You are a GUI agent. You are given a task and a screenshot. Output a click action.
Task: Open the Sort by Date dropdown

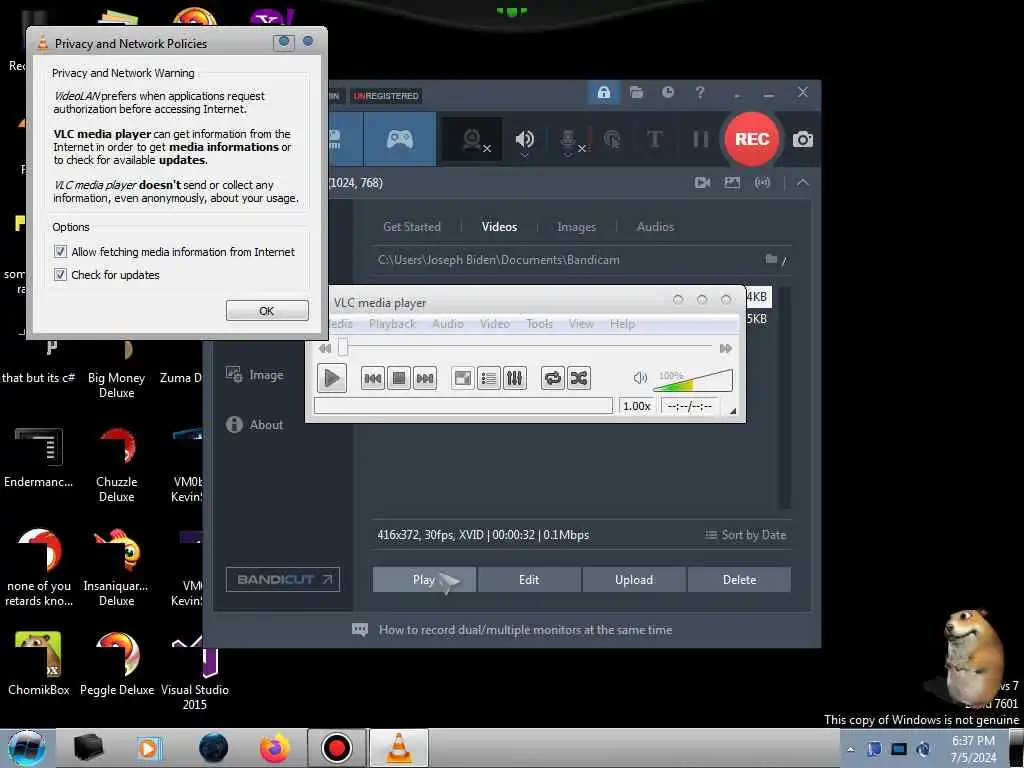tap(746, 535)
